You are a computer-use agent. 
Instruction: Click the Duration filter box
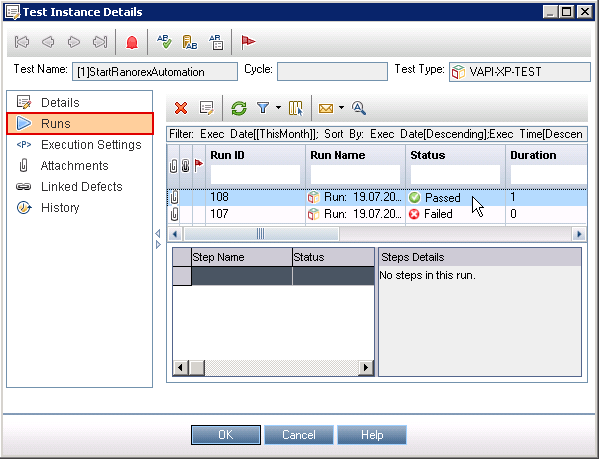[549, 175]
